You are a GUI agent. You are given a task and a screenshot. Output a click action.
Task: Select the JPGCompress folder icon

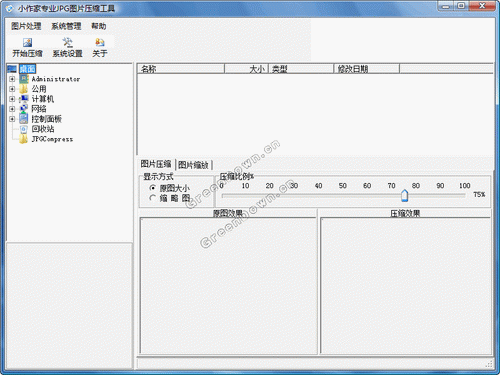point(23,139)
